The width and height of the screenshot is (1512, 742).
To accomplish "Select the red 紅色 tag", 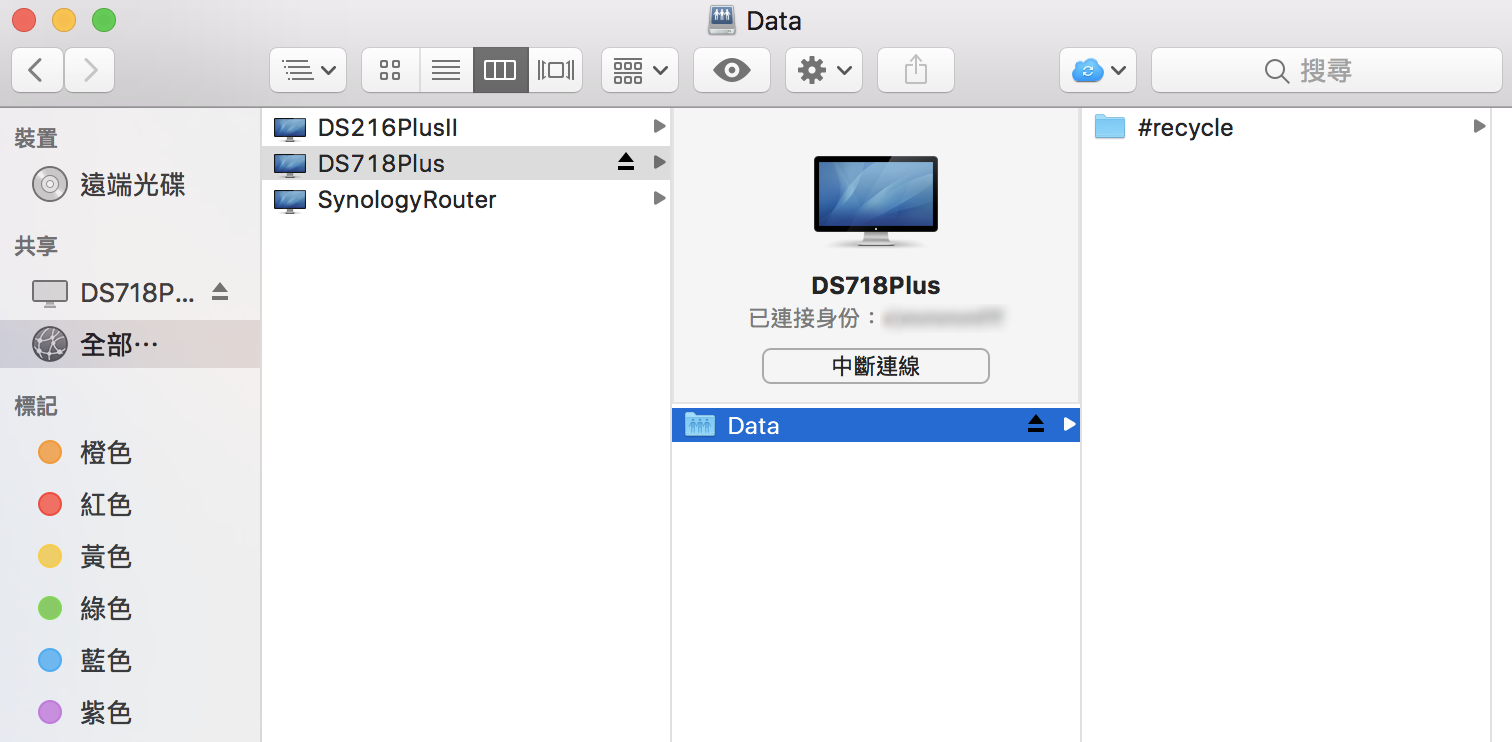I will (105, 505).
